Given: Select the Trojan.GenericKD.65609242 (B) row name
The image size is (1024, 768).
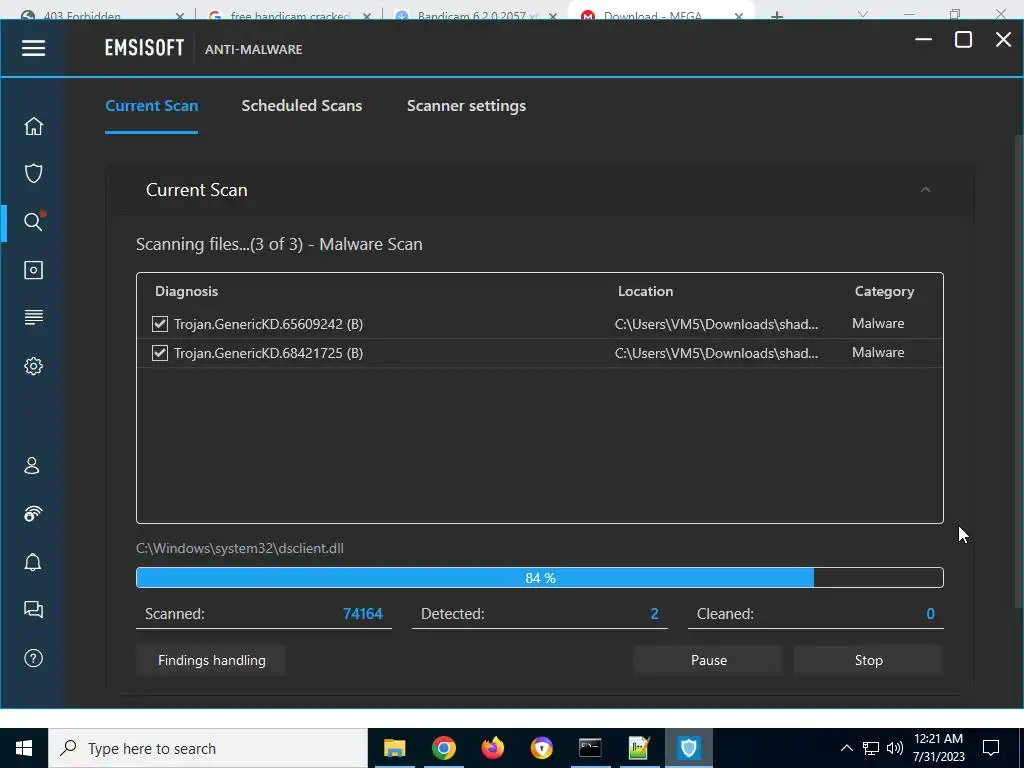Looking at the screenshot, I should pos(268,324).
